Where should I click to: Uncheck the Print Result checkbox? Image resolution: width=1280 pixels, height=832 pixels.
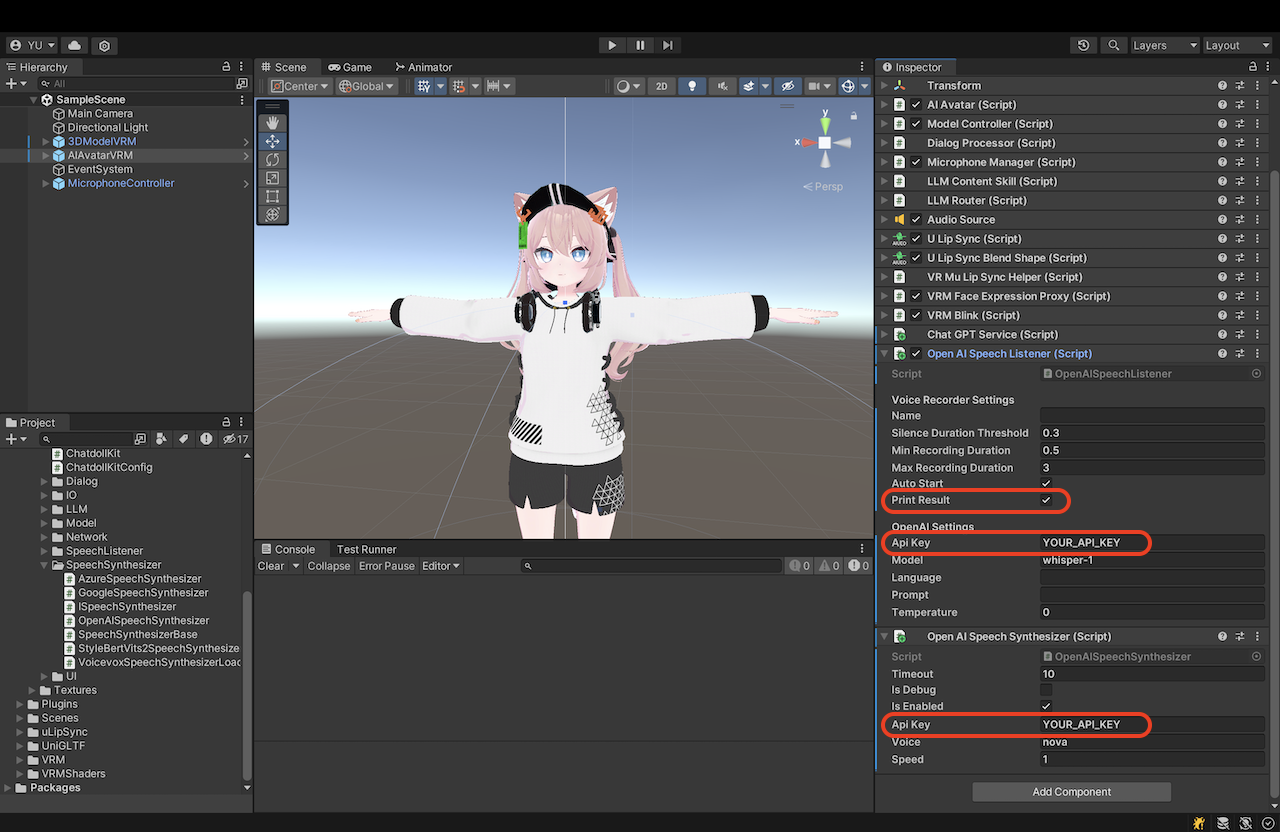pyautogui.click(x=1046, y=500)
